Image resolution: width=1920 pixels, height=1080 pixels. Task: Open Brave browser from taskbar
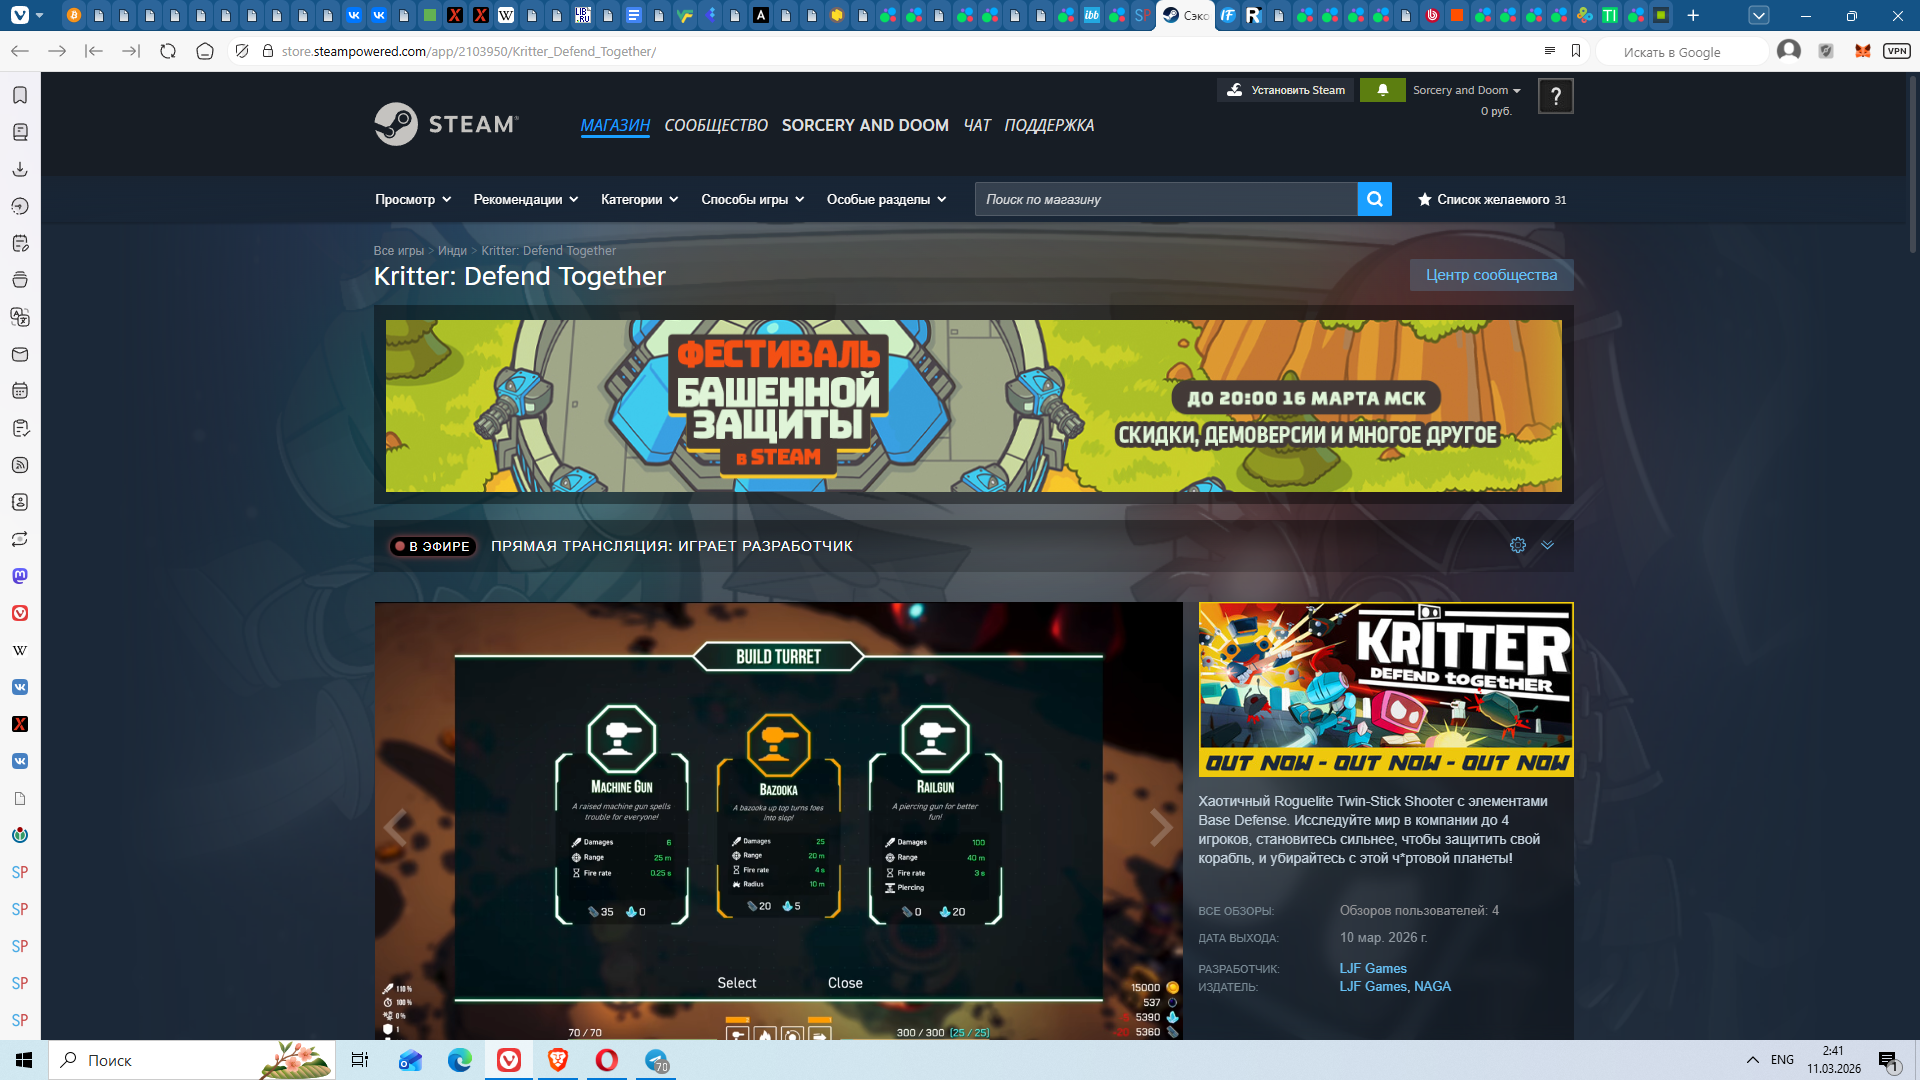(x=558, y=1060)
